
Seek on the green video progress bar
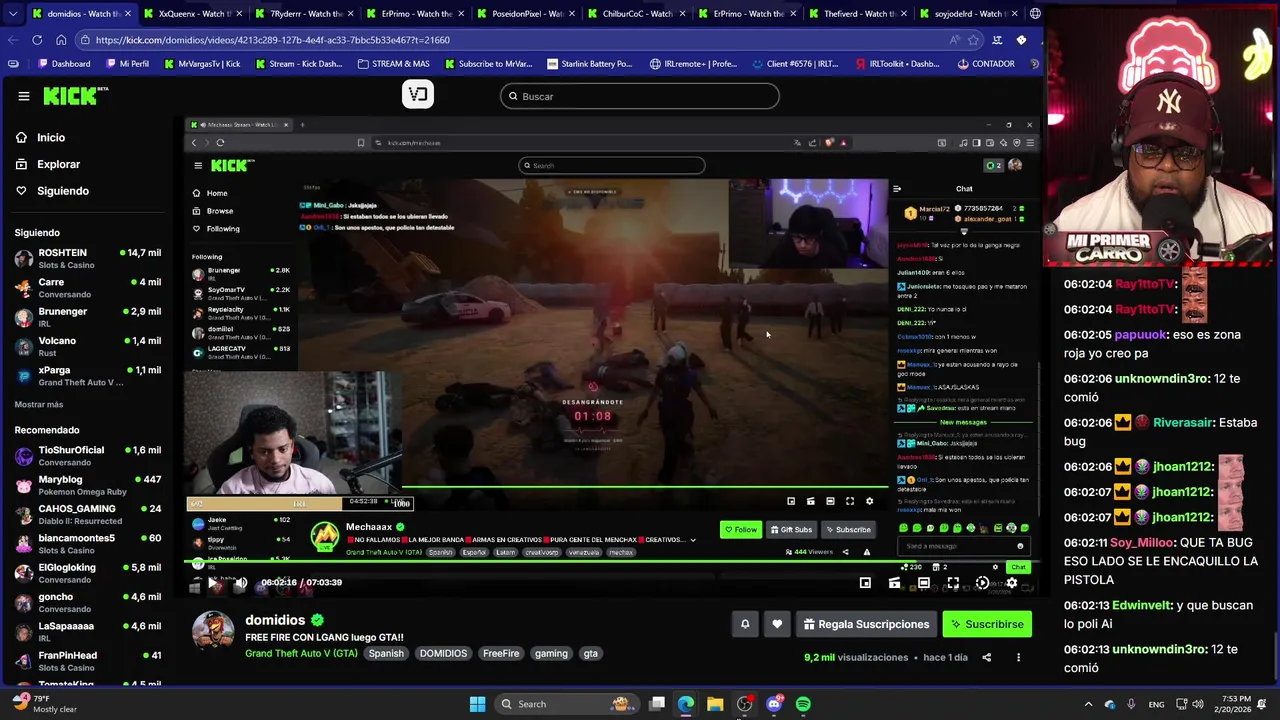click(x=610, y=562)
